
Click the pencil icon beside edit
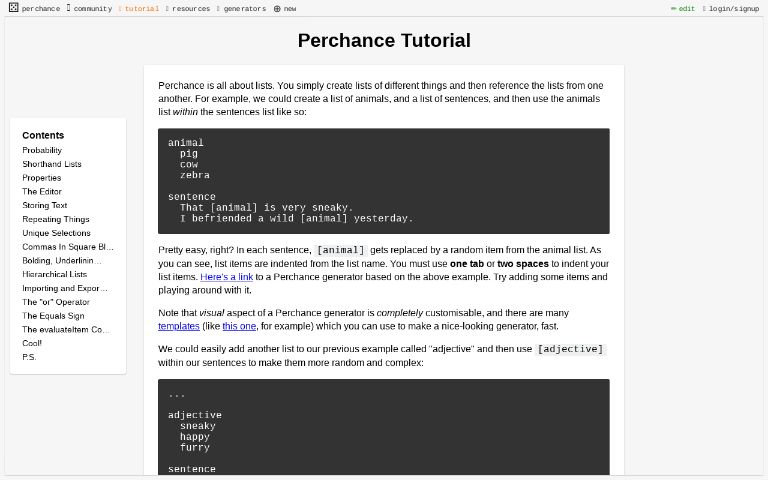click(673, 9)
